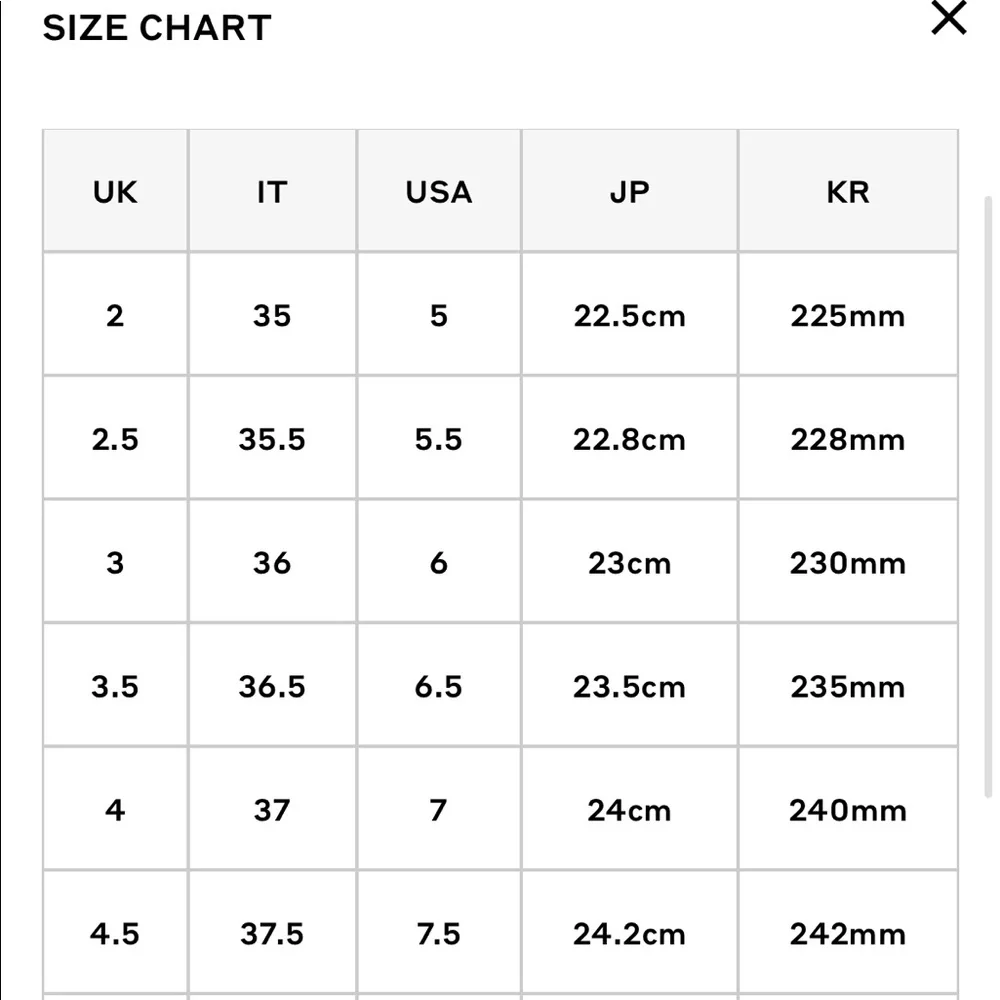Click the UK column header
1000x1000 pixels.
(x=115, y=192)
